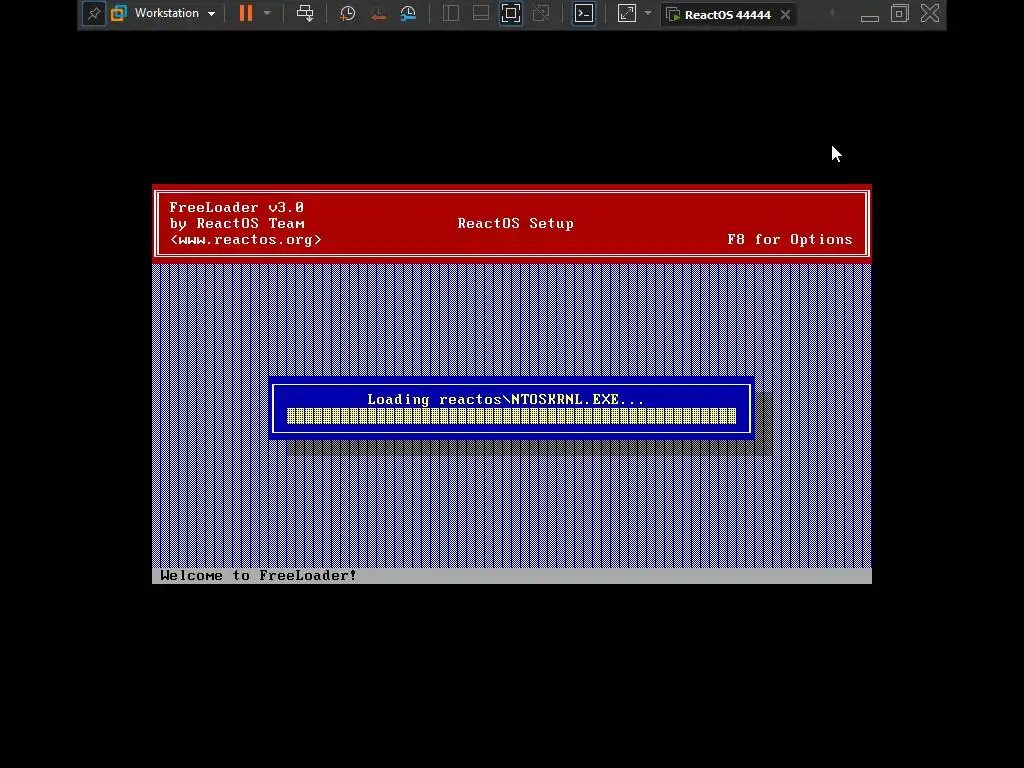Screen dimensions: 1024x768
Task: Unpin the VMware fullscreen toolbar
Action: pos(93,13)
